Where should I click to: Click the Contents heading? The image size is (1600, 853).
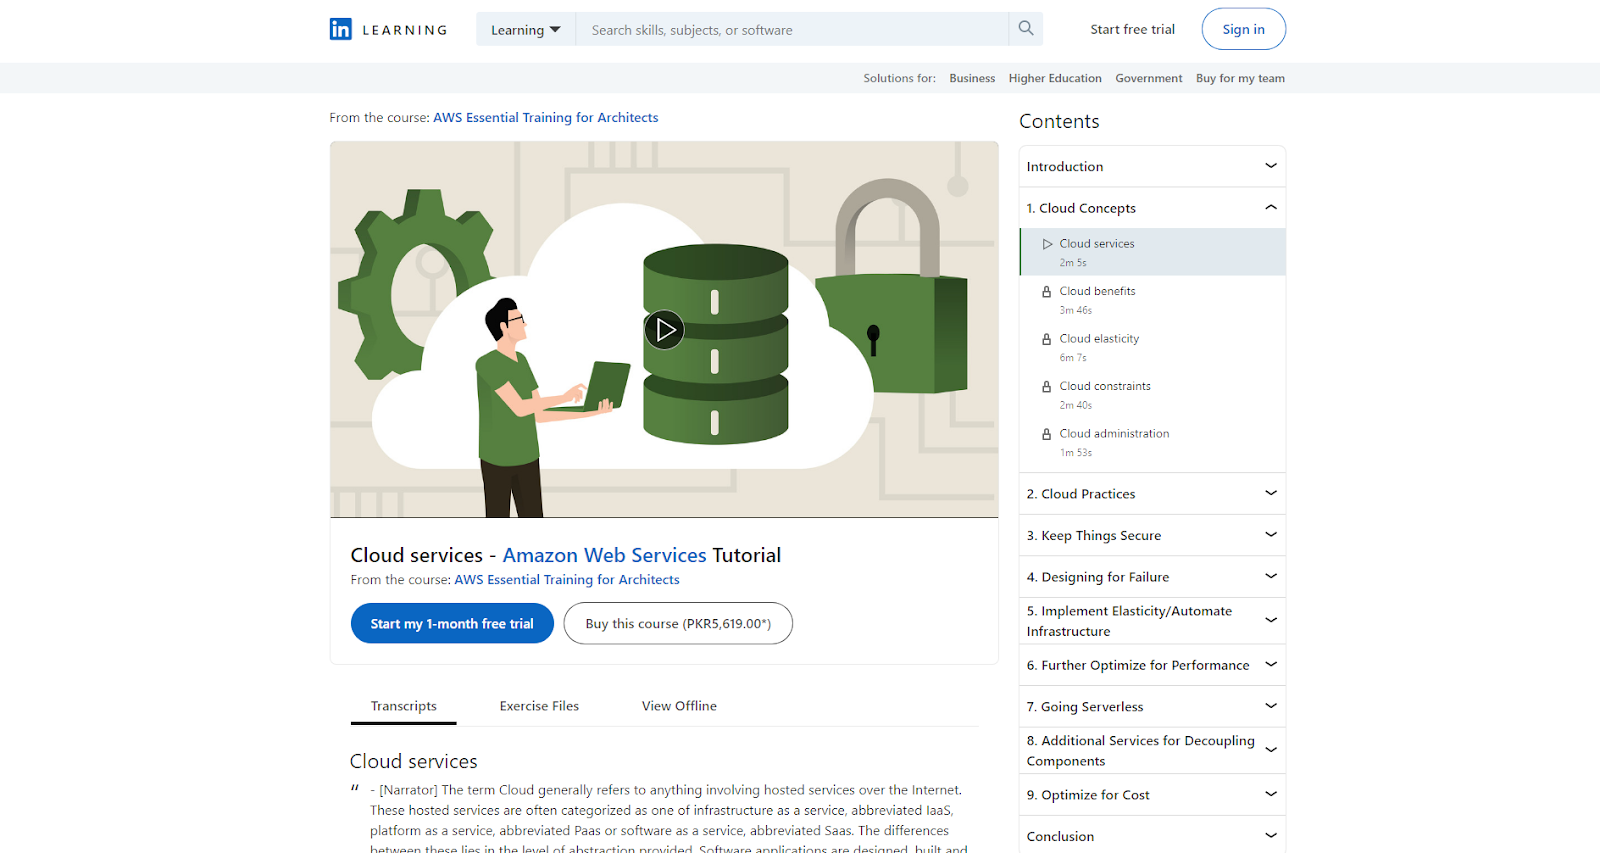pos(1059,121)
